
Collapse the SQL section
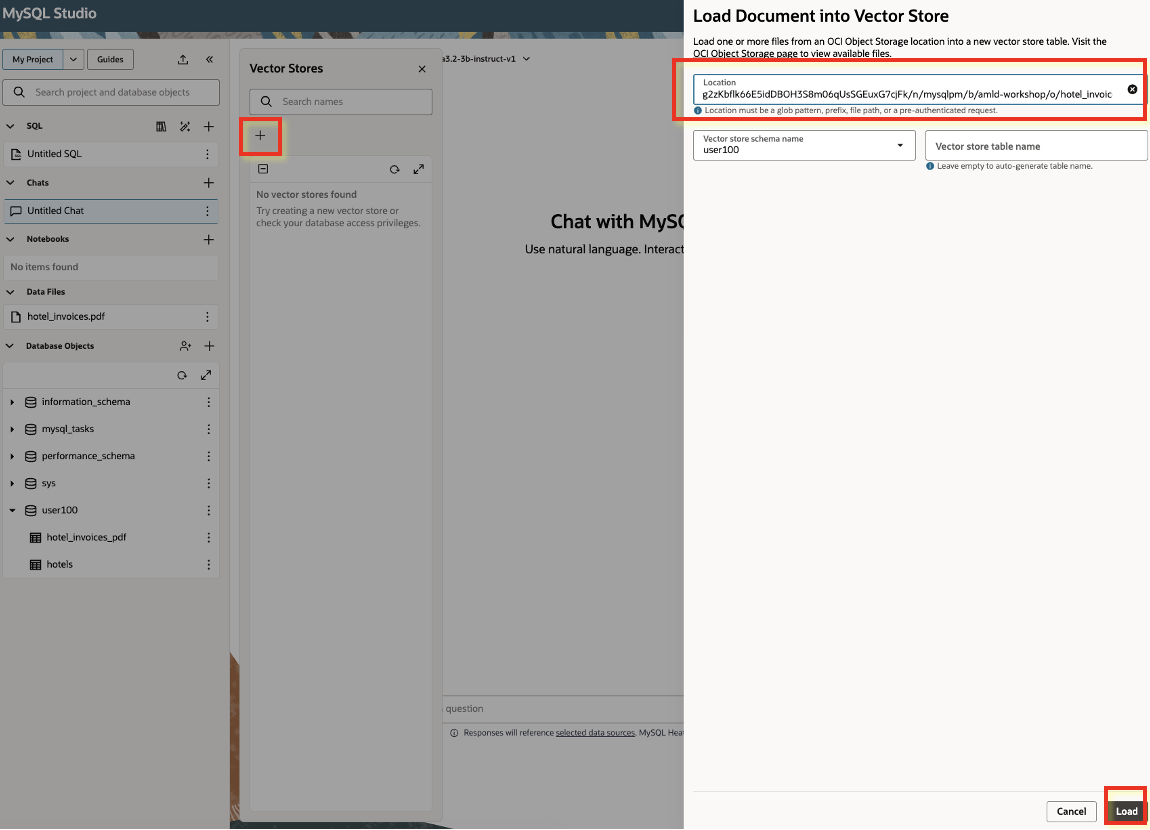click(x=10, y=126)
